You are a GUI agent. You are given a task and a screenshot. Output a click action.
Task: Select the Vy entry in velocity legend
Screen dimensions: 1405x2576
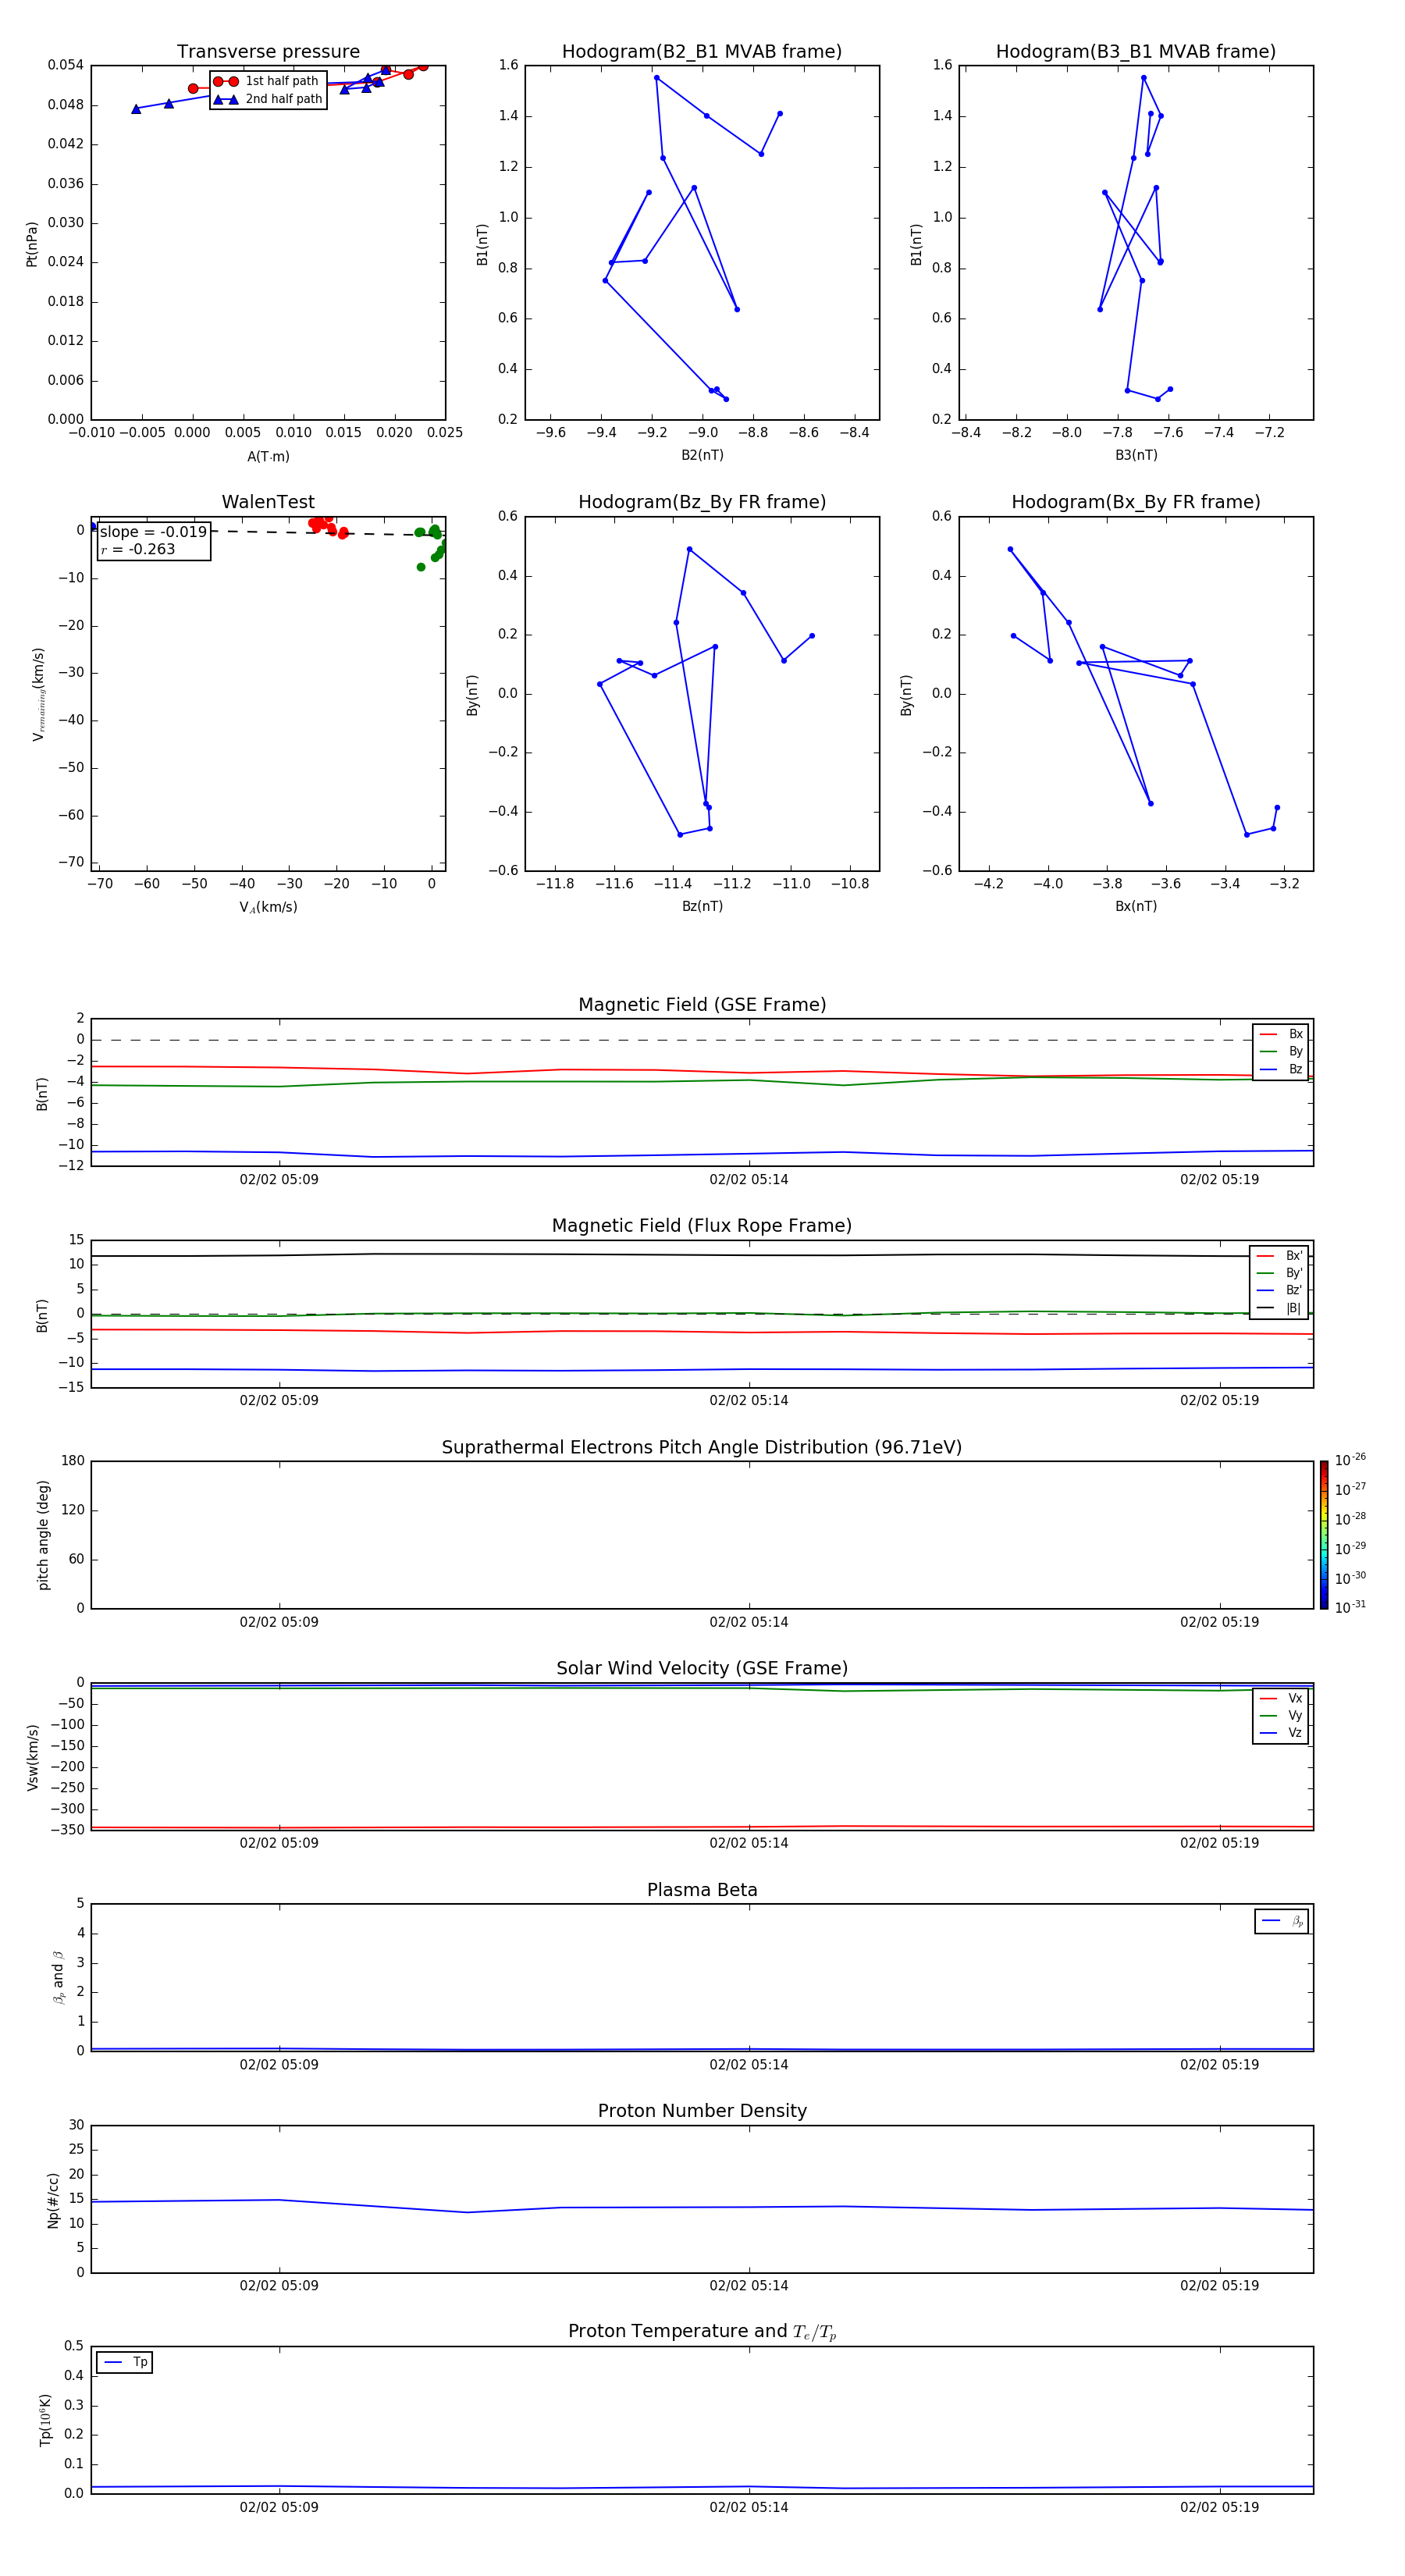coord(1281,1715)
